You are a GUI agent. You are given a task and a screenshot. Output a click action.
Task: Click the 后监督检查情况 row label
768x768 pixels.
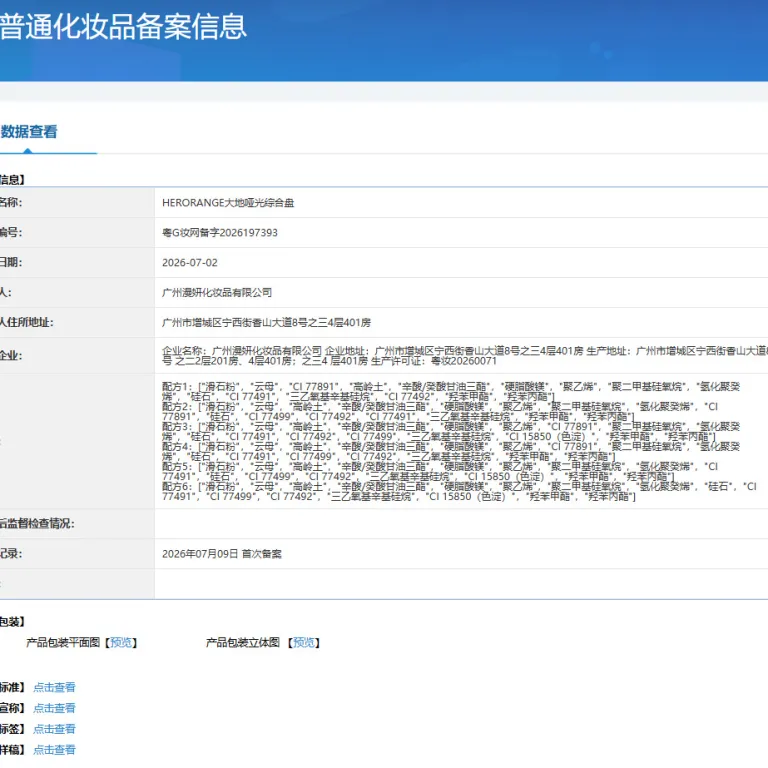pos(37,524)
